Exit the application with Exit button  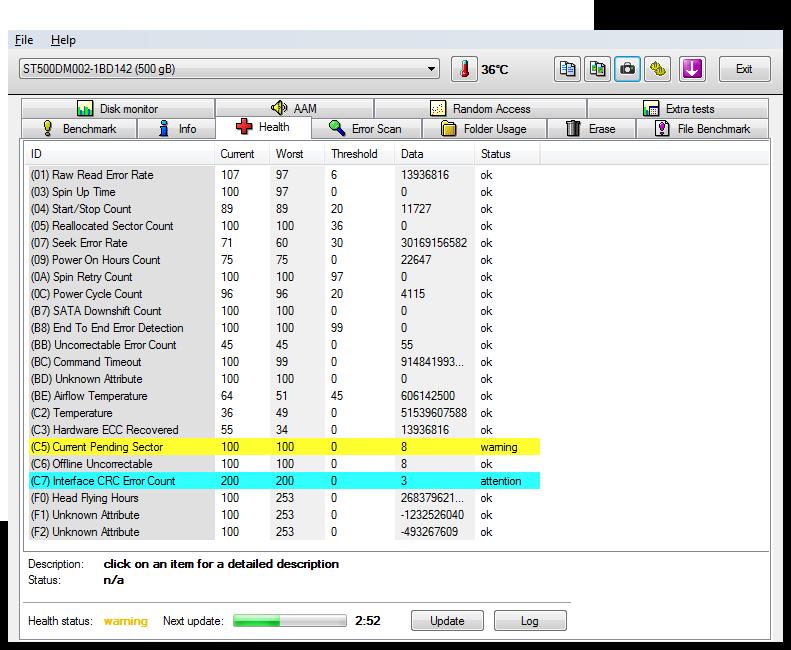point(745,69)
